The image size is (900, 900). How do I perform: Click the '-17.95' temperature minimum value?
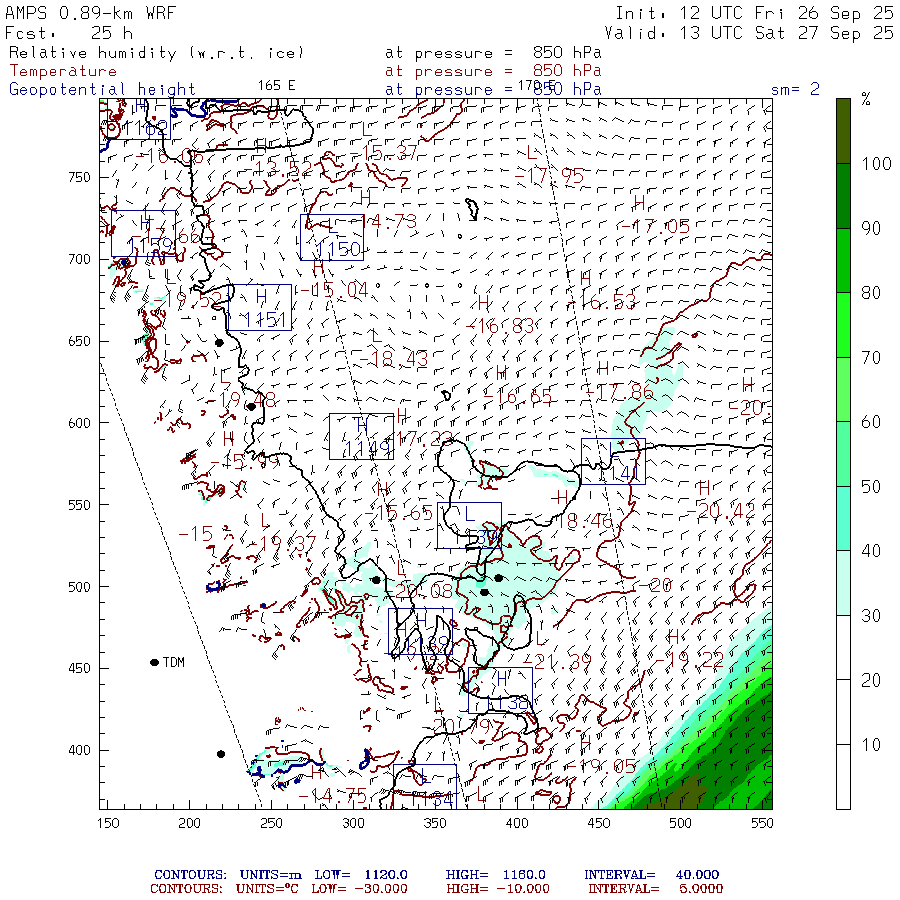point(549,176)
